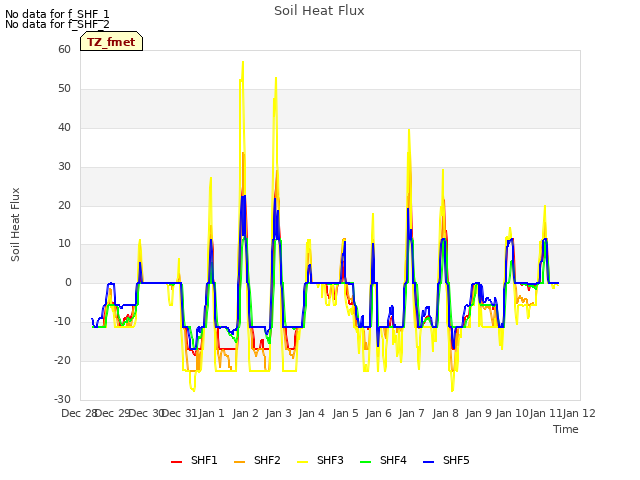Click the 0 y-axis tick label
The image size is (640, 480).
[x=68, y=282]
